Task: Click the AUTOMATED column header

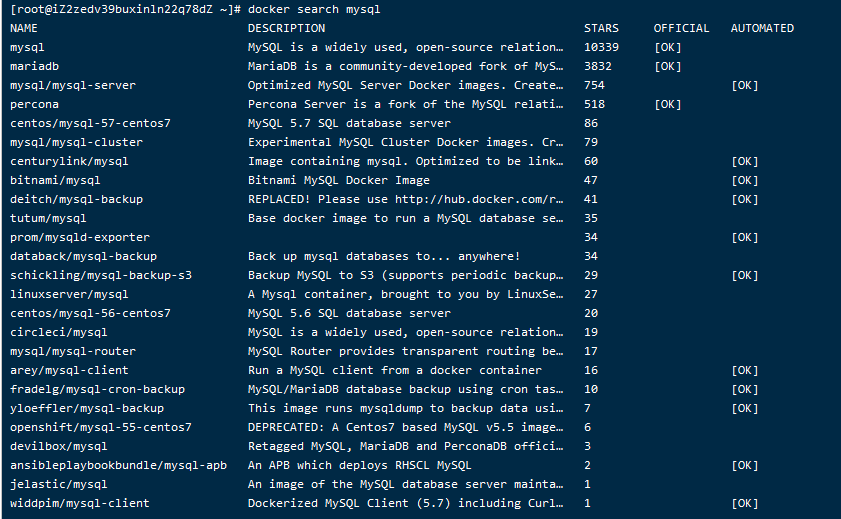Action: [762, 28]
